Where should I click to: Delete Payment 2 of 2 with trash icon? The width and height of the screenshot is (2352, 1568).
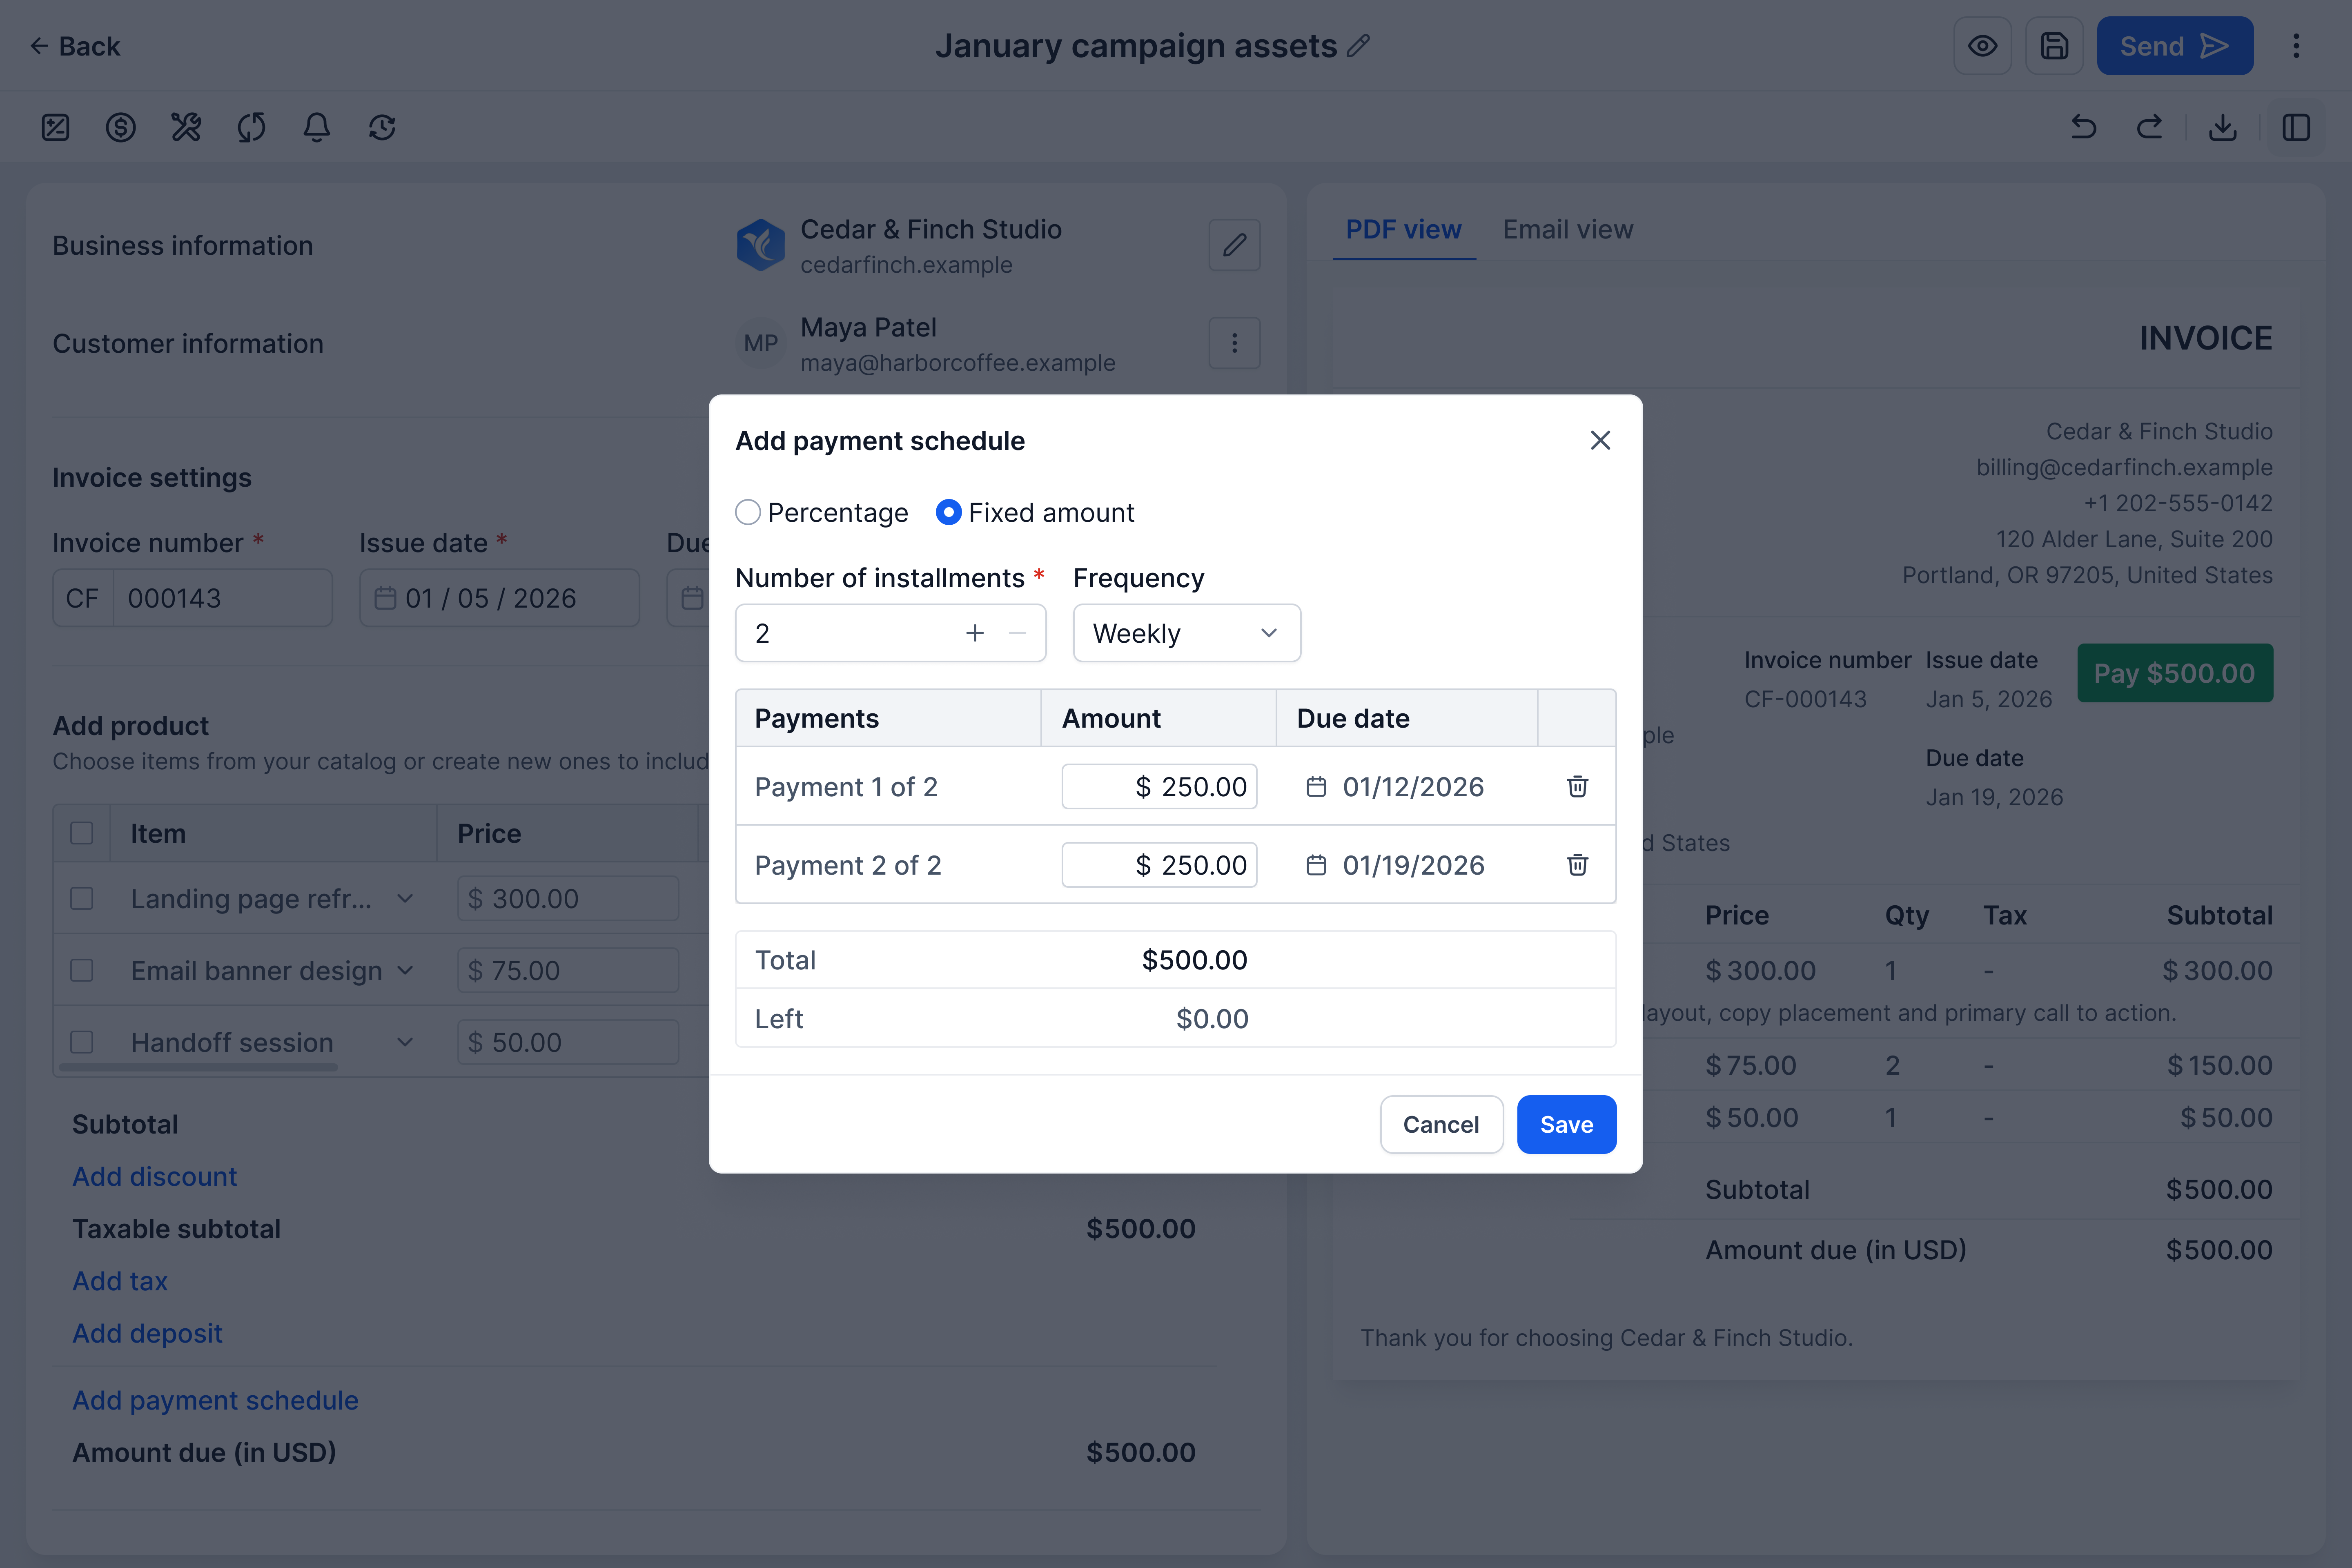1577,864
